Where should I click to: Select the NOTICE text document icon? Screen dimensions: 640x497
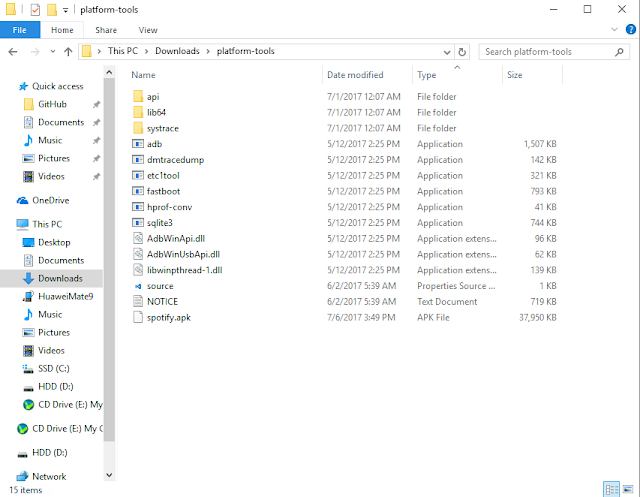[x=138, y=302]
